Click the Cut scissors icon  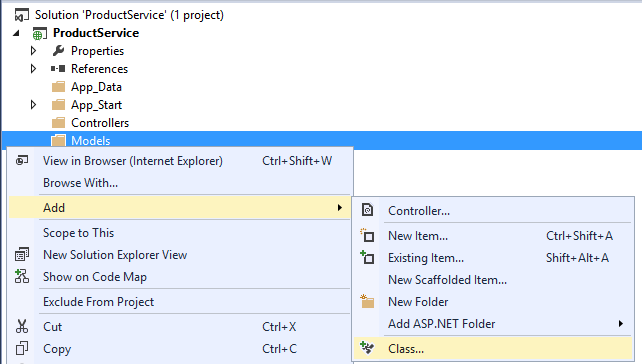tap(22, 326)
